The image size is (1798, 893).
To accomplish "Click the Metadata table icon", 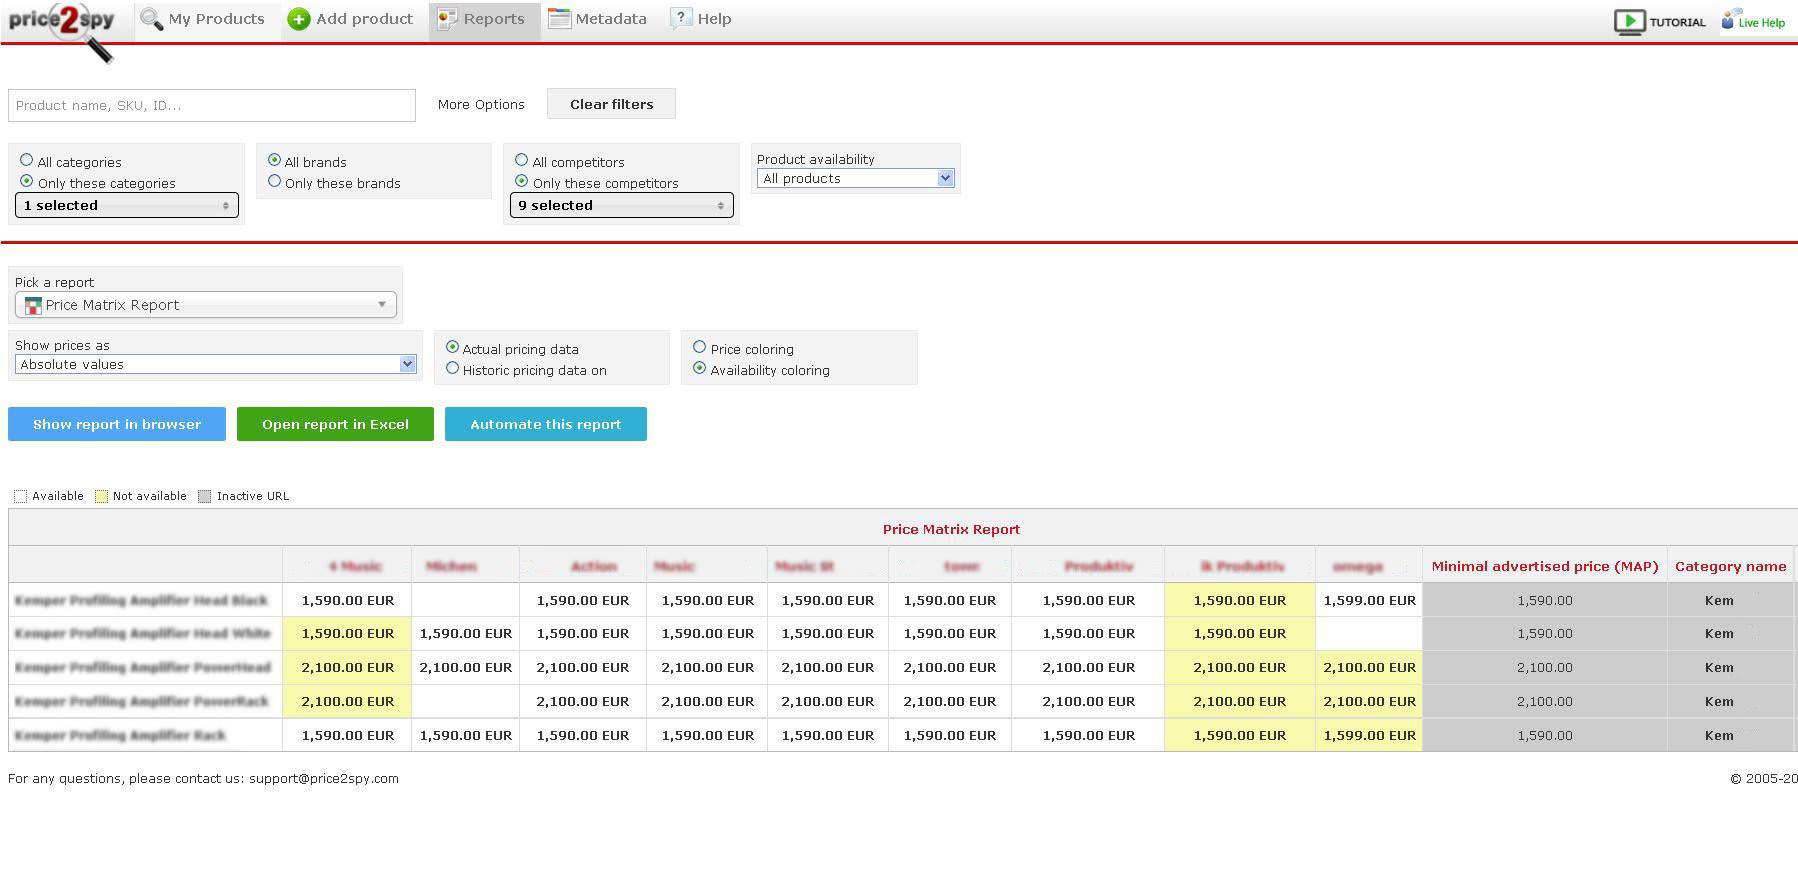I will point(559,19).
